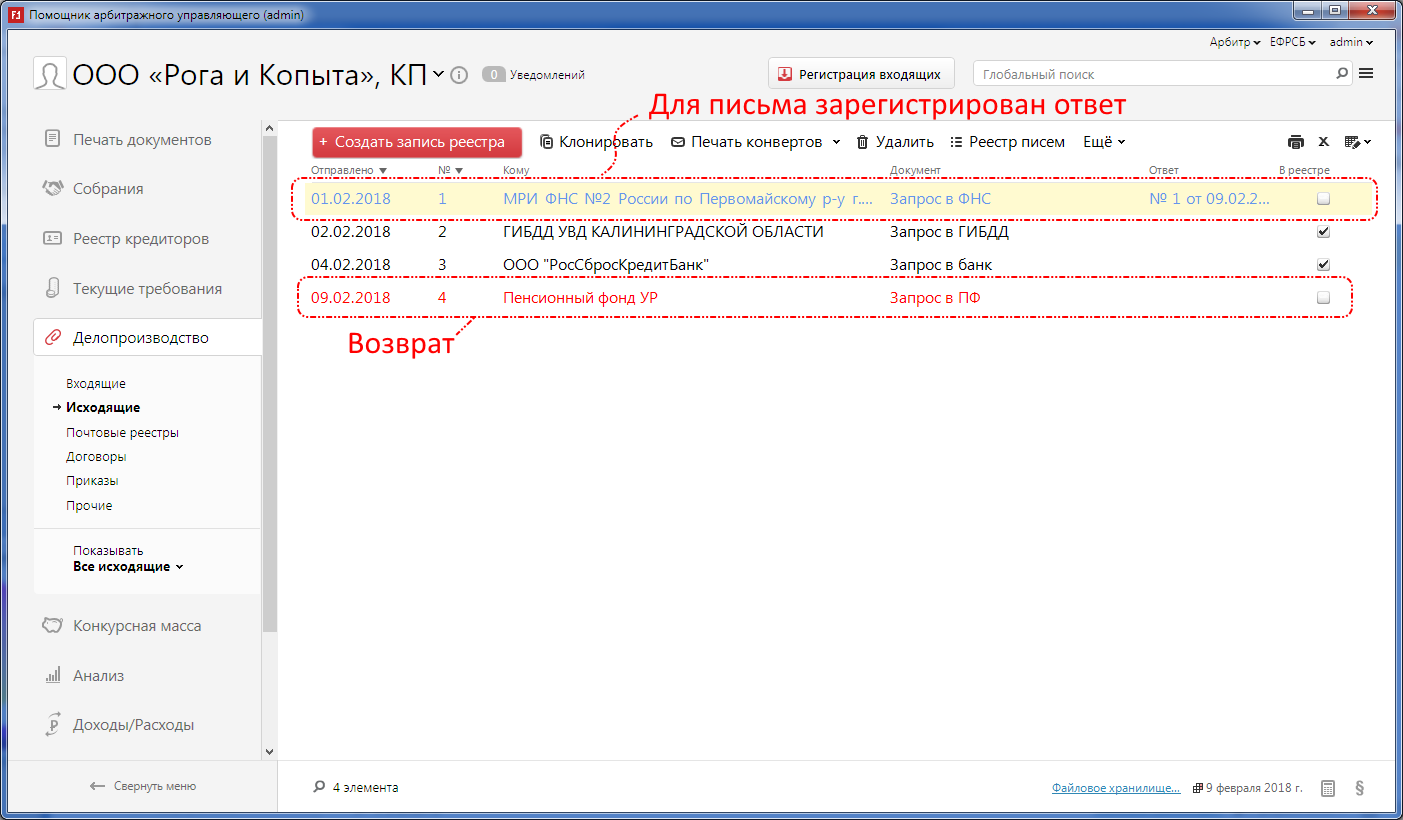Image resolution: width=1403 pixels, height=820 pixels.
Task: Click the info icon beside the company name
Action: (459, 75)
